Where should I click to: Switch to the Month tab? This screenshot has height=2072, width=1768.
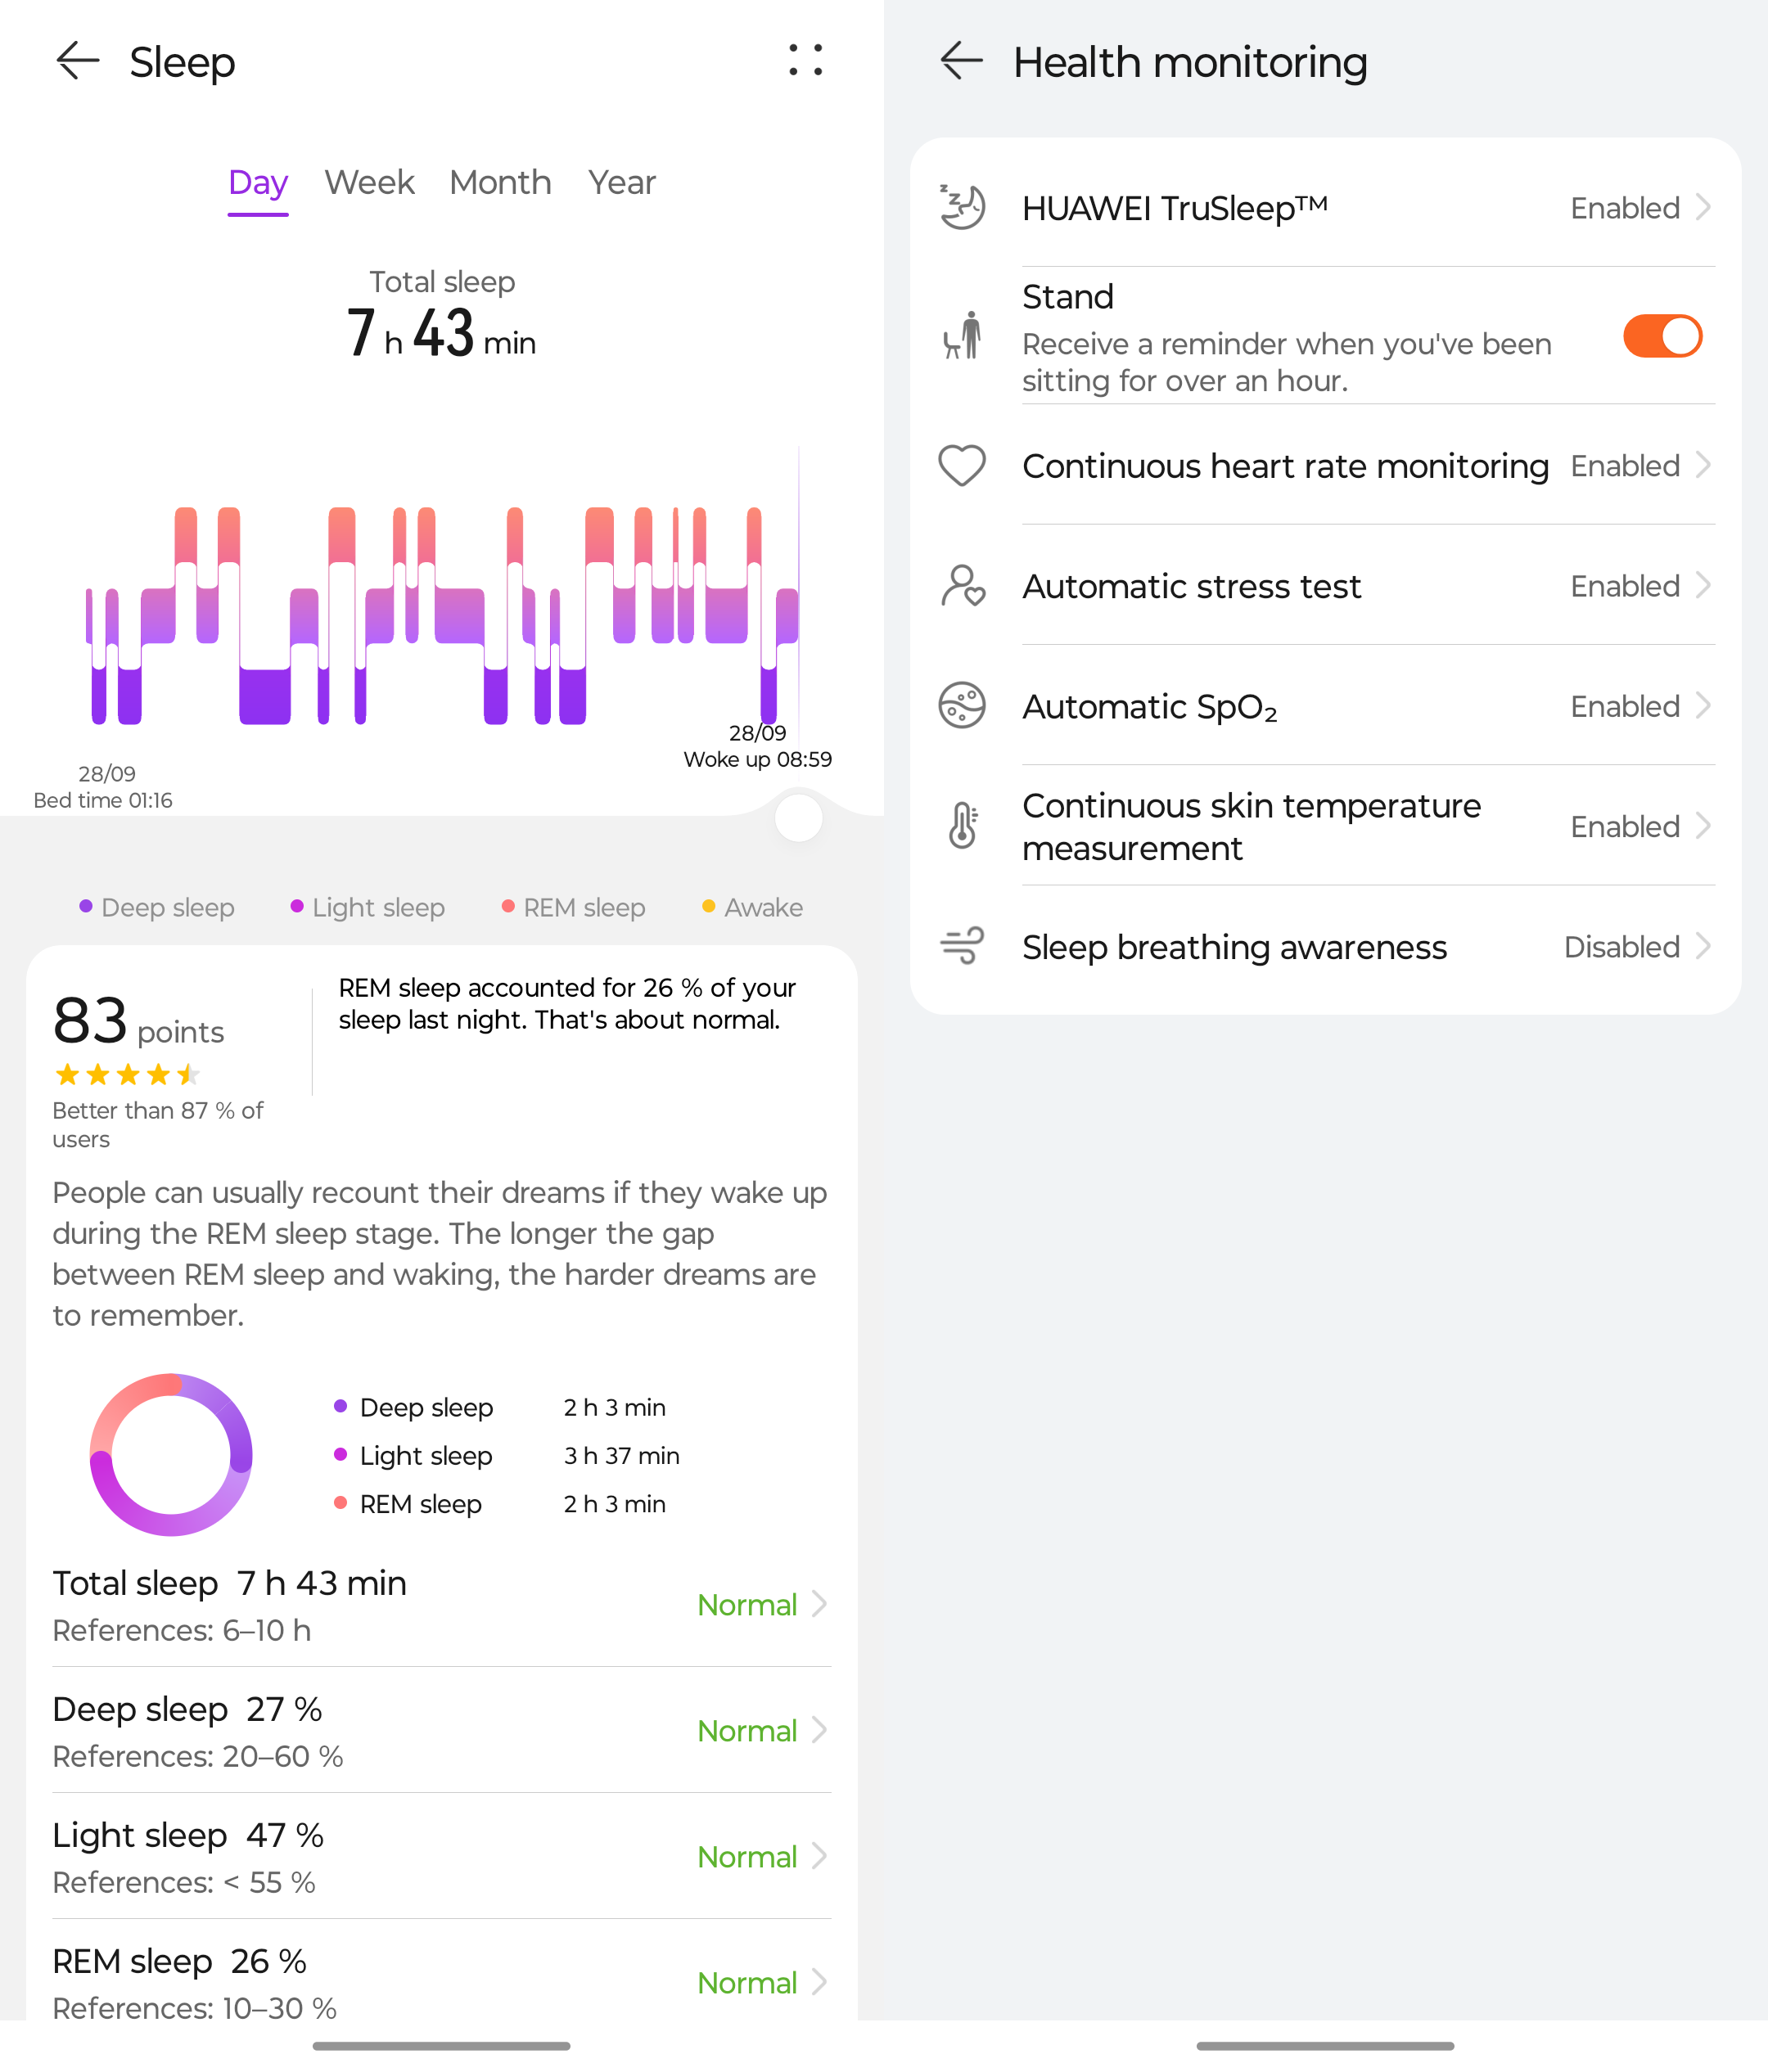(500, 182)
